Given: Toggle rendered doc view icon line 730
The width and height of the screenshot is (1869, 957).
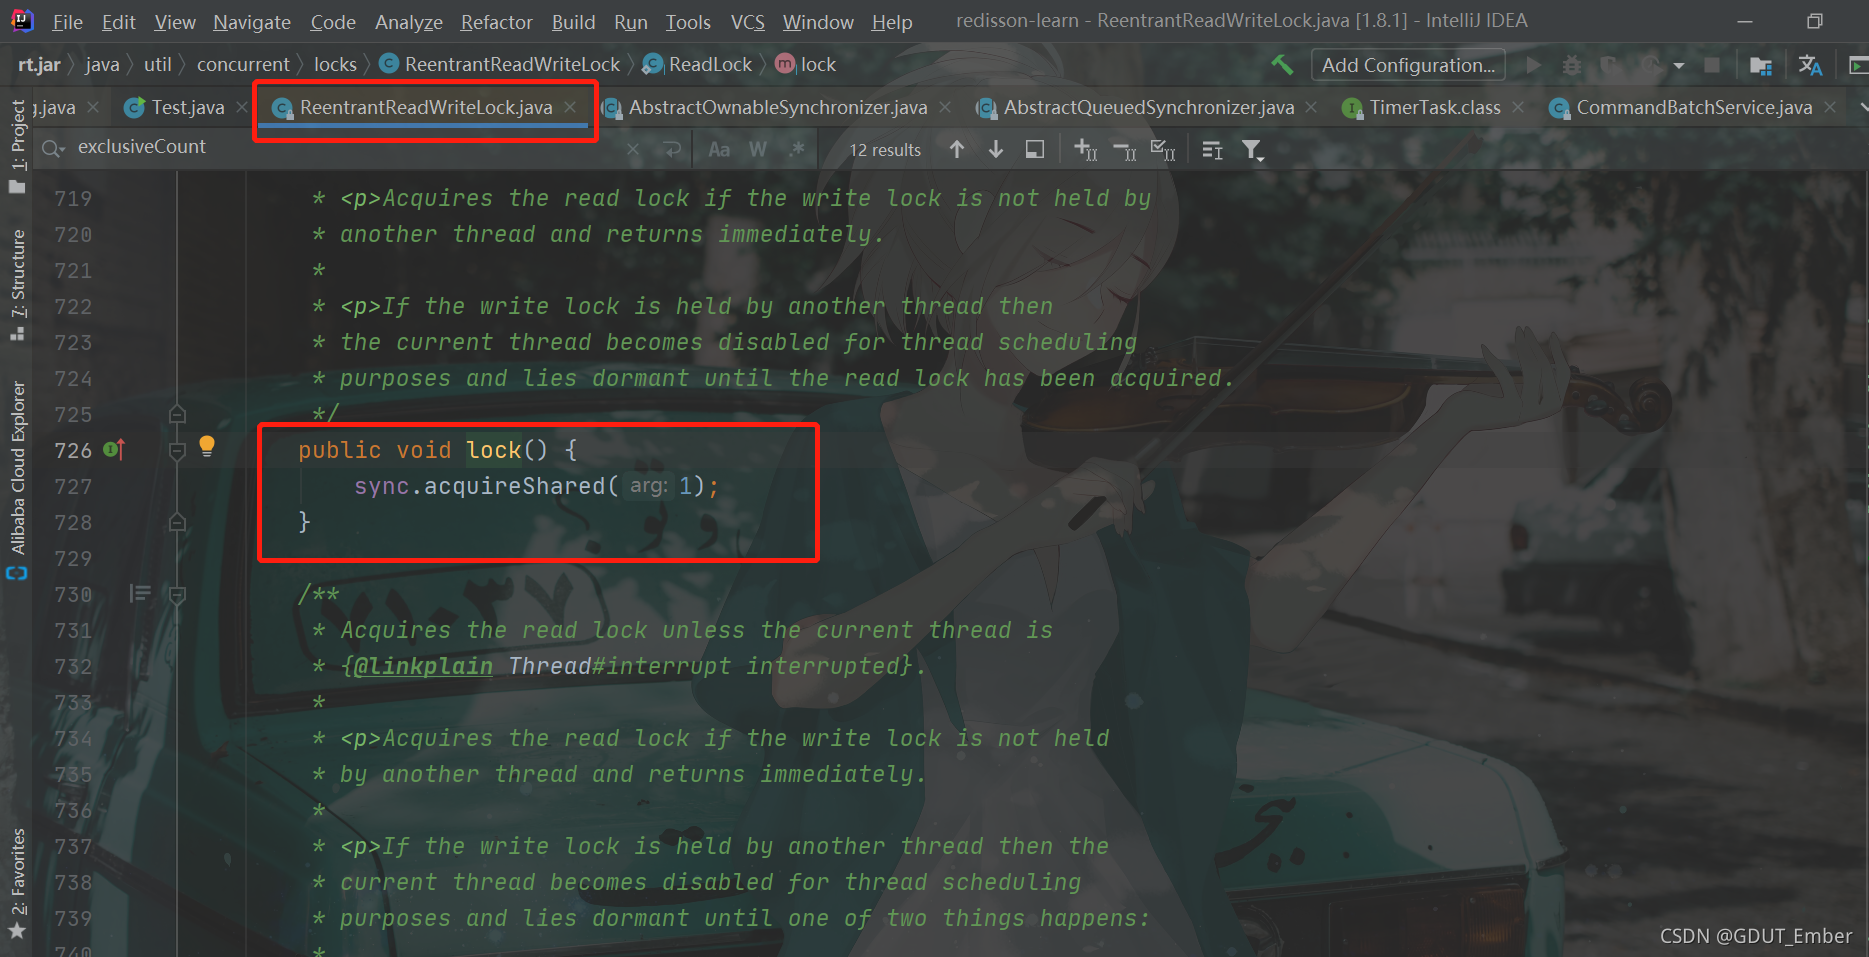Looking at the screenshot, I should pos(140,595).
